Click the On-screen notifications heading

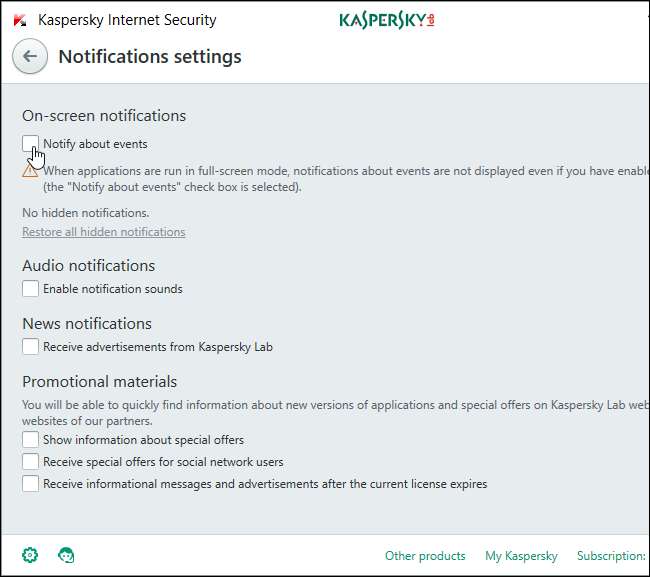pyautogui.click(x=104, y=116)
